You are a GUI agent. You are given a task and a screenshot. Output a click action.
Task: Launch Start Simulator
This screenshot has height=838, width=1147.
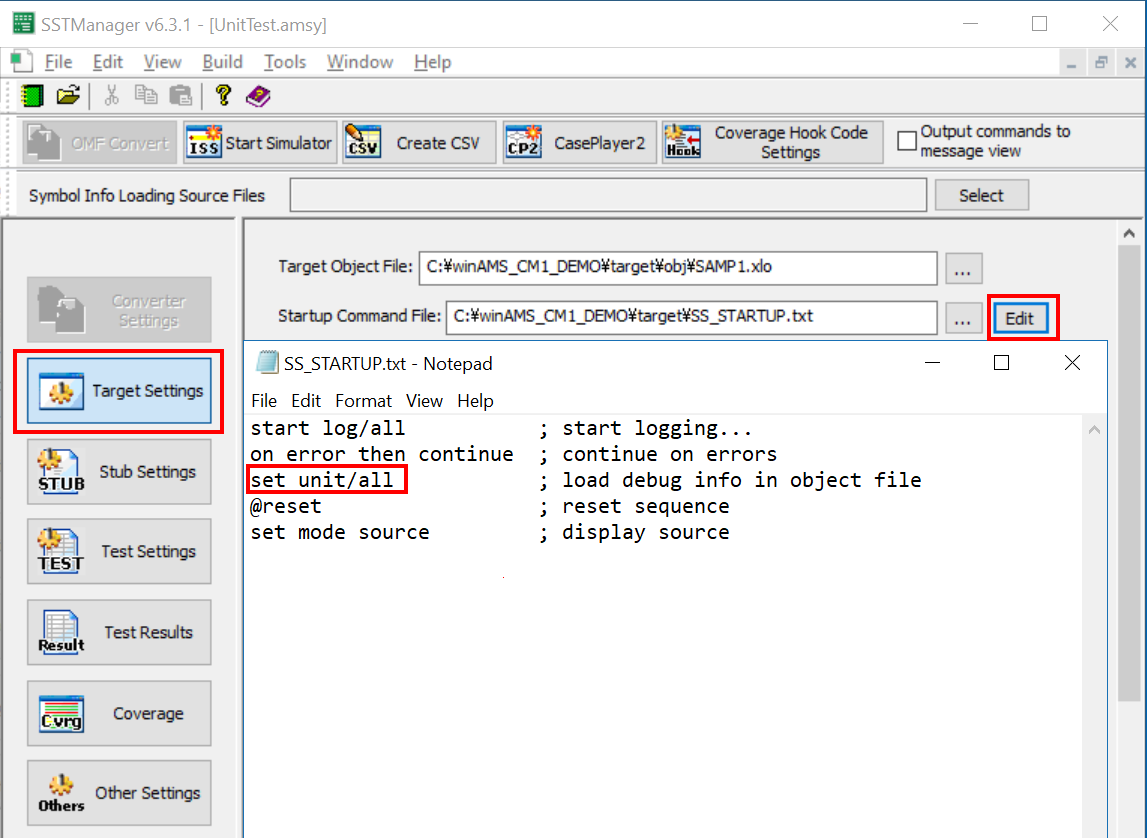(x=260, y=143)
